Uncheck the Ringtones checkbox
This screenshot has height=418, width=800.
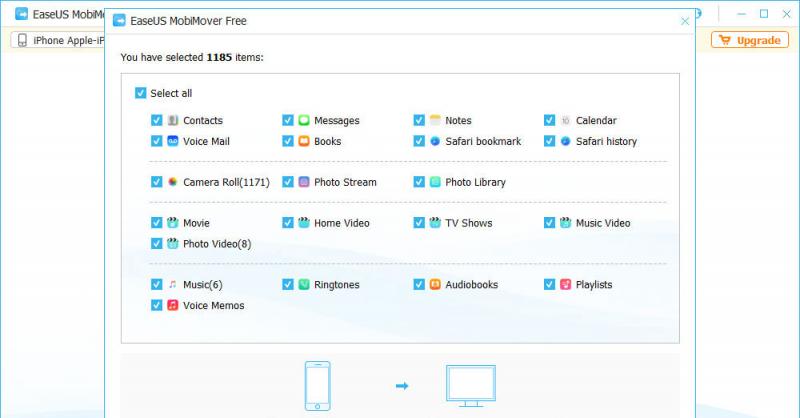288,284
